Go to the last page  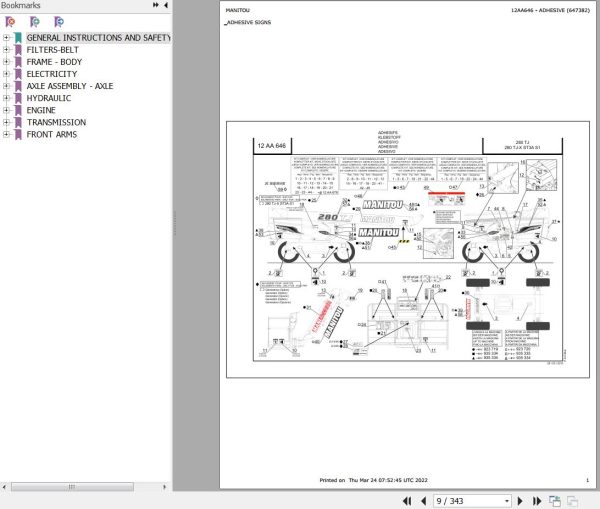pyautogui.click(x=537, y=501)
